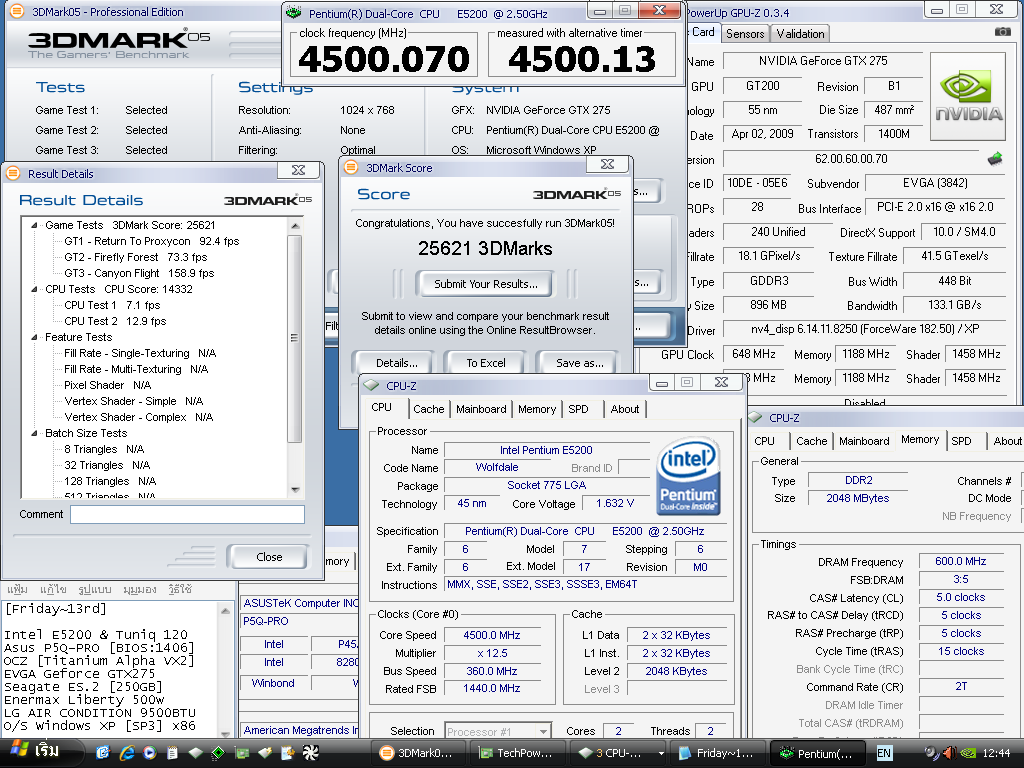Click the To Excel button
Viewport: 1024px width, 768px height.
tap(485, 363)
